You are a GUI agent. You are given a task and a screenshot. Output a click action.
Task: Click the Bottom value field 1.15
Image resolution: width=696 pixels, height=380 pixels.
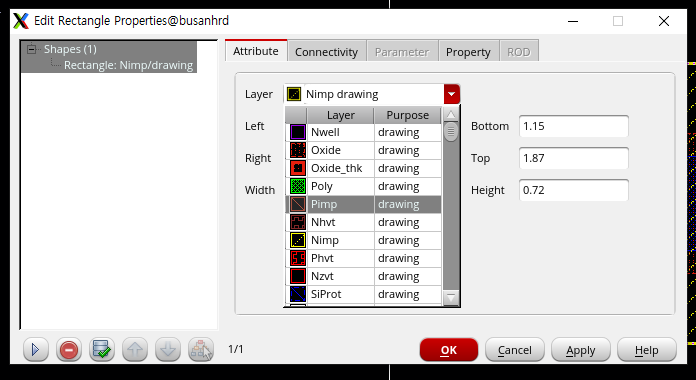[574, 126]
